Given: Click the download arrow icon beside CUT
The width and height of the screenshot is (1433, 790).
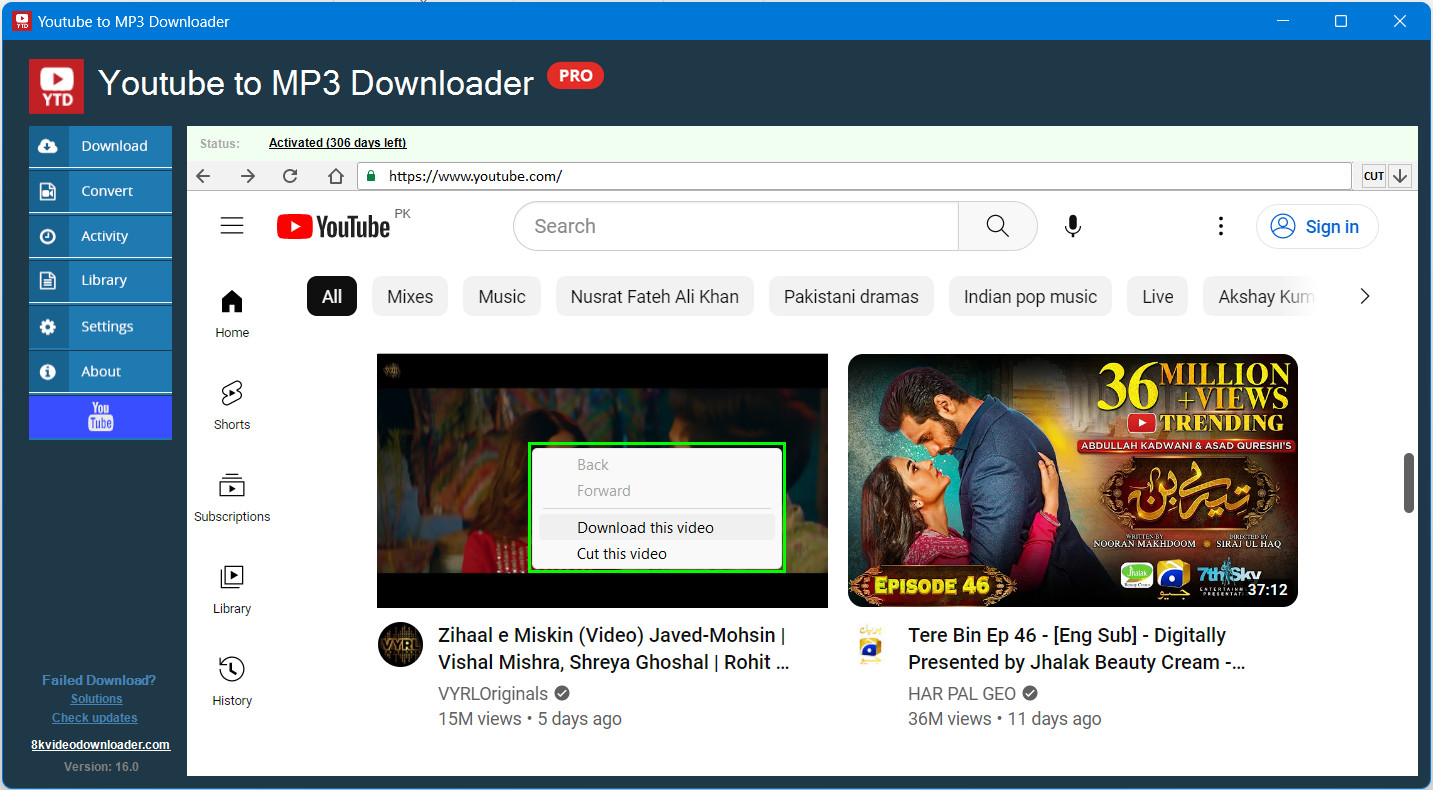Looking at the screenshot, I should pos(1400,176).
